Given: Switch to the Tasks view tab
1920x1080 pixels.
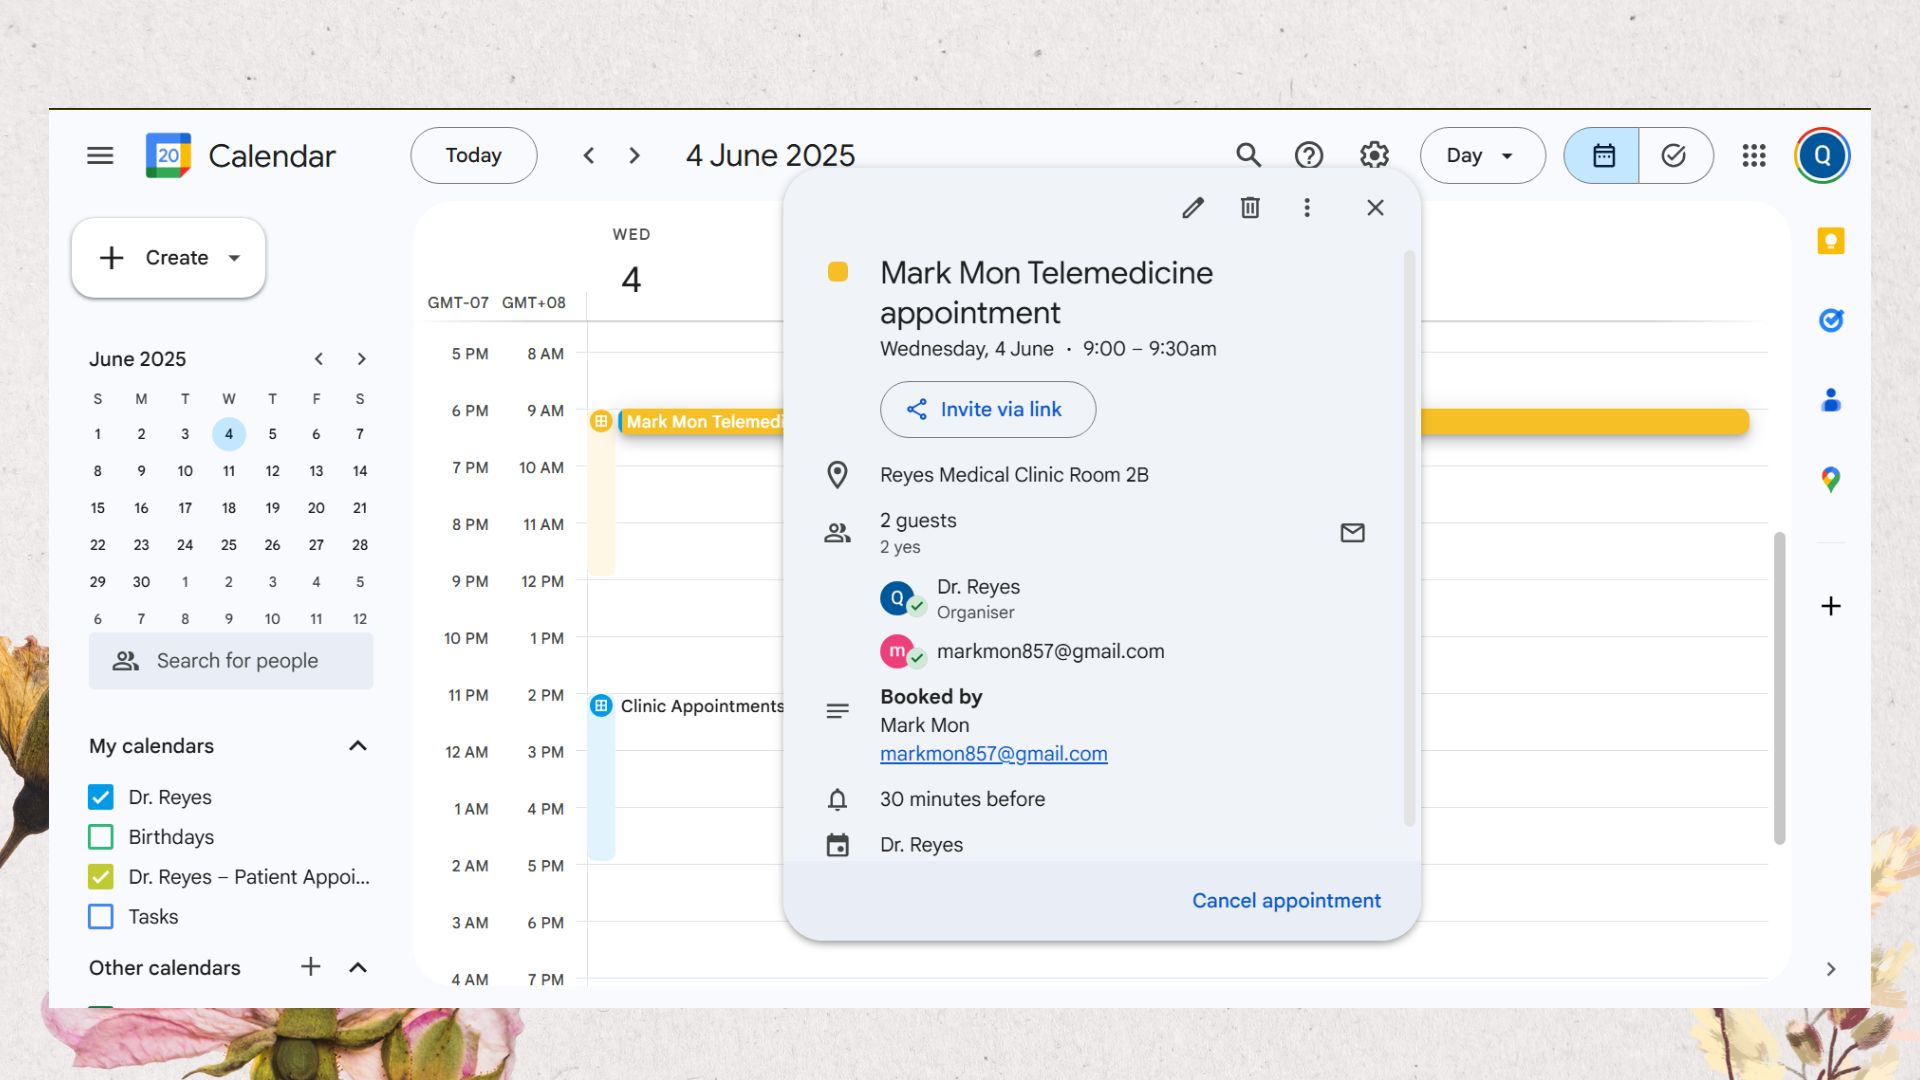Looking at the screenshot, I should pyautogui.click(x=1675, y=155).
